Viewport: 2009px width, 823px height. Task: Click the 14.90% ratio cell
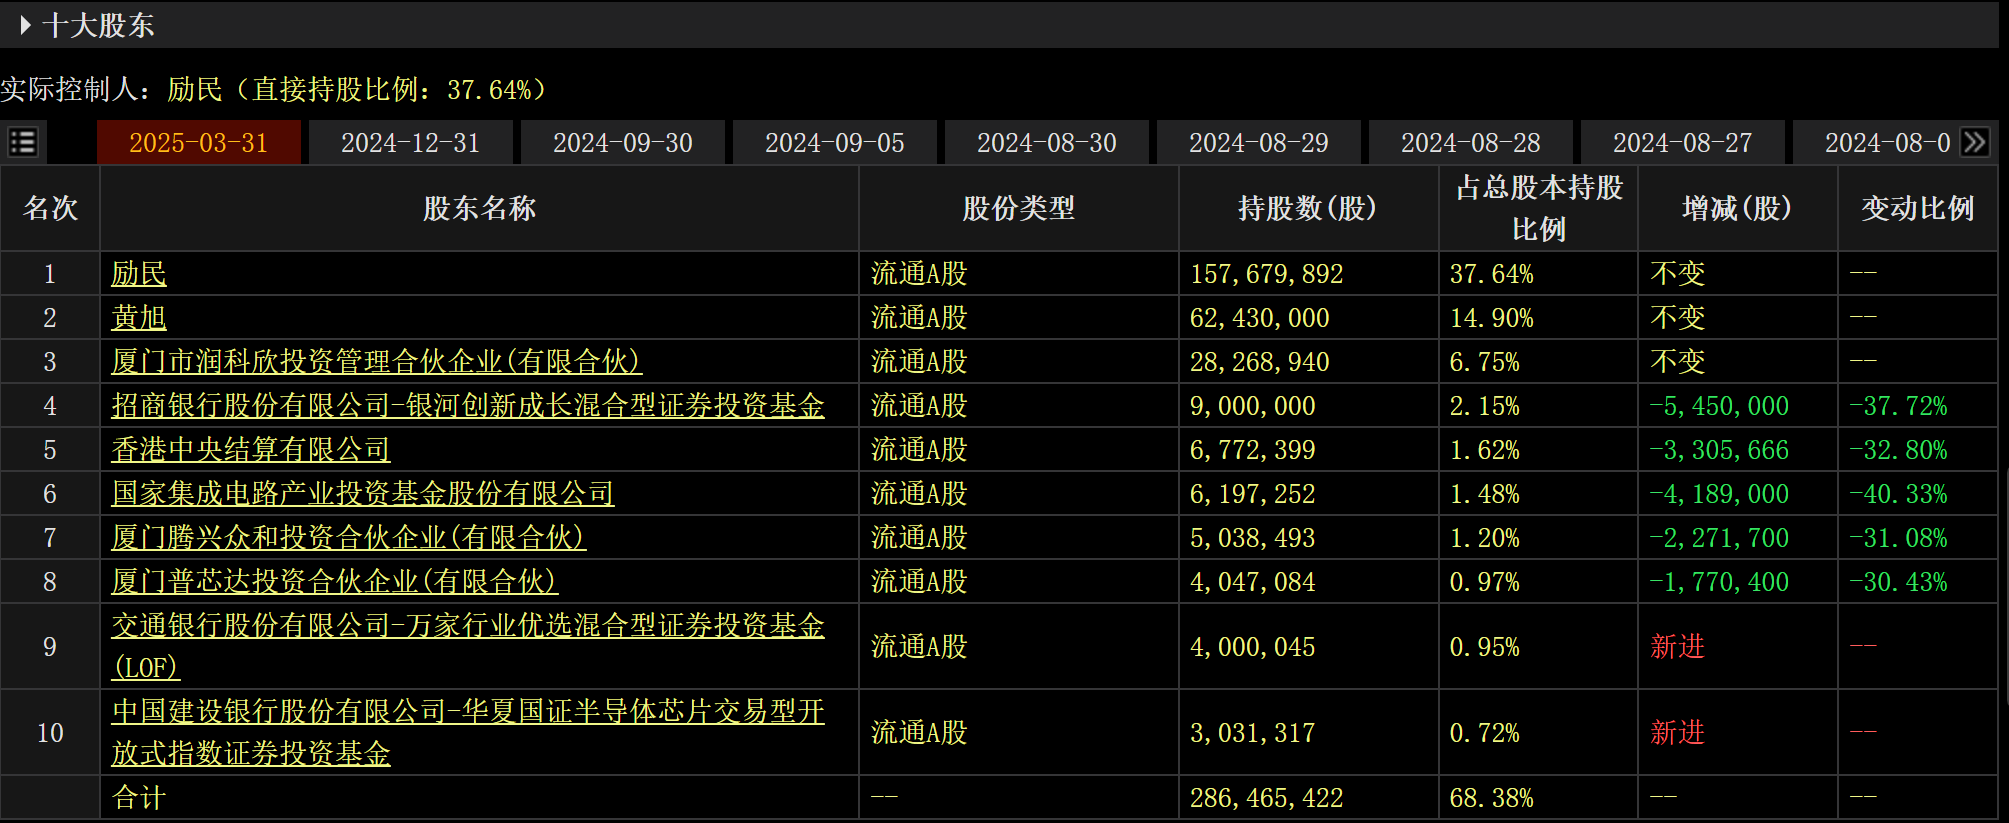(1492, 318)
